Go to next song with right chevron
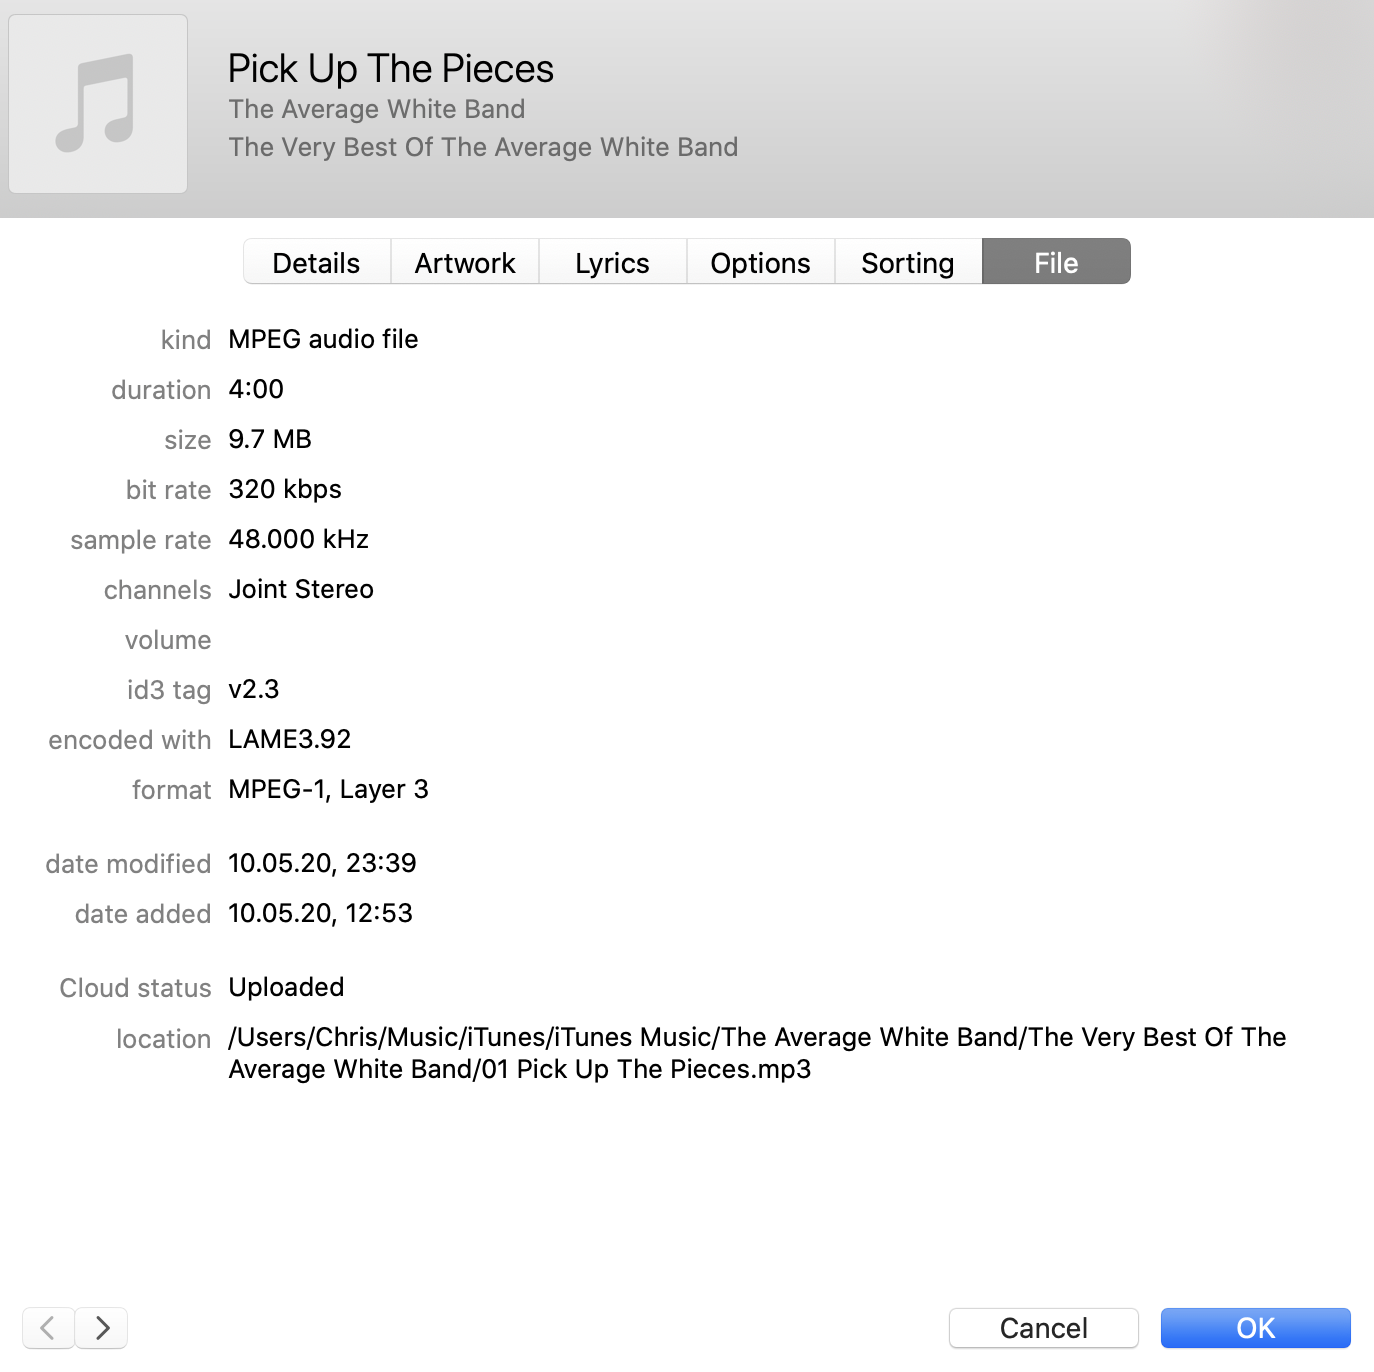 click(x=102, y=1328)
